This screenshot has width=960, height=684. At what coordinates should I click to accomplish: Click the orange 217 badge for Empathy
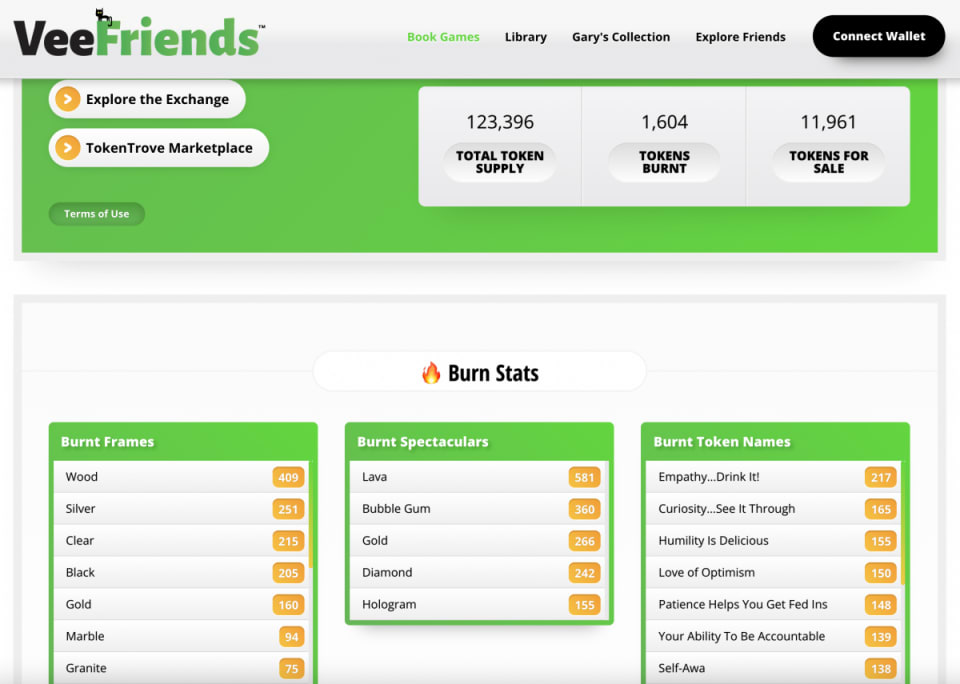880,477
